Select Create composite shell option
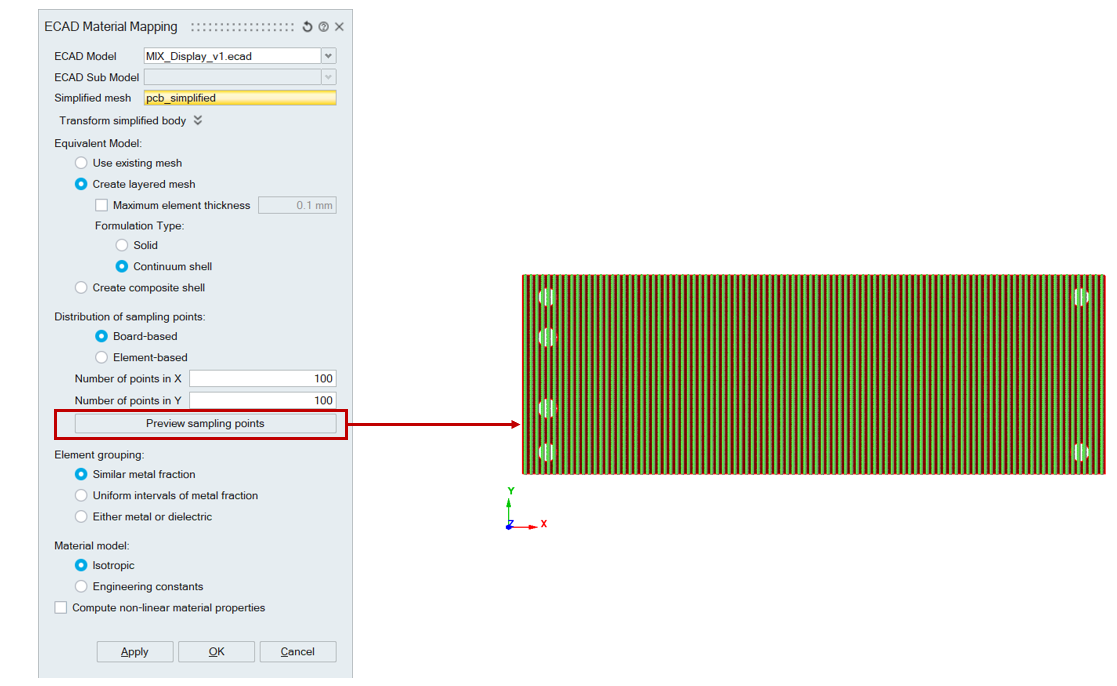This screenshot has height=686, width=1117. pos(81,288)
